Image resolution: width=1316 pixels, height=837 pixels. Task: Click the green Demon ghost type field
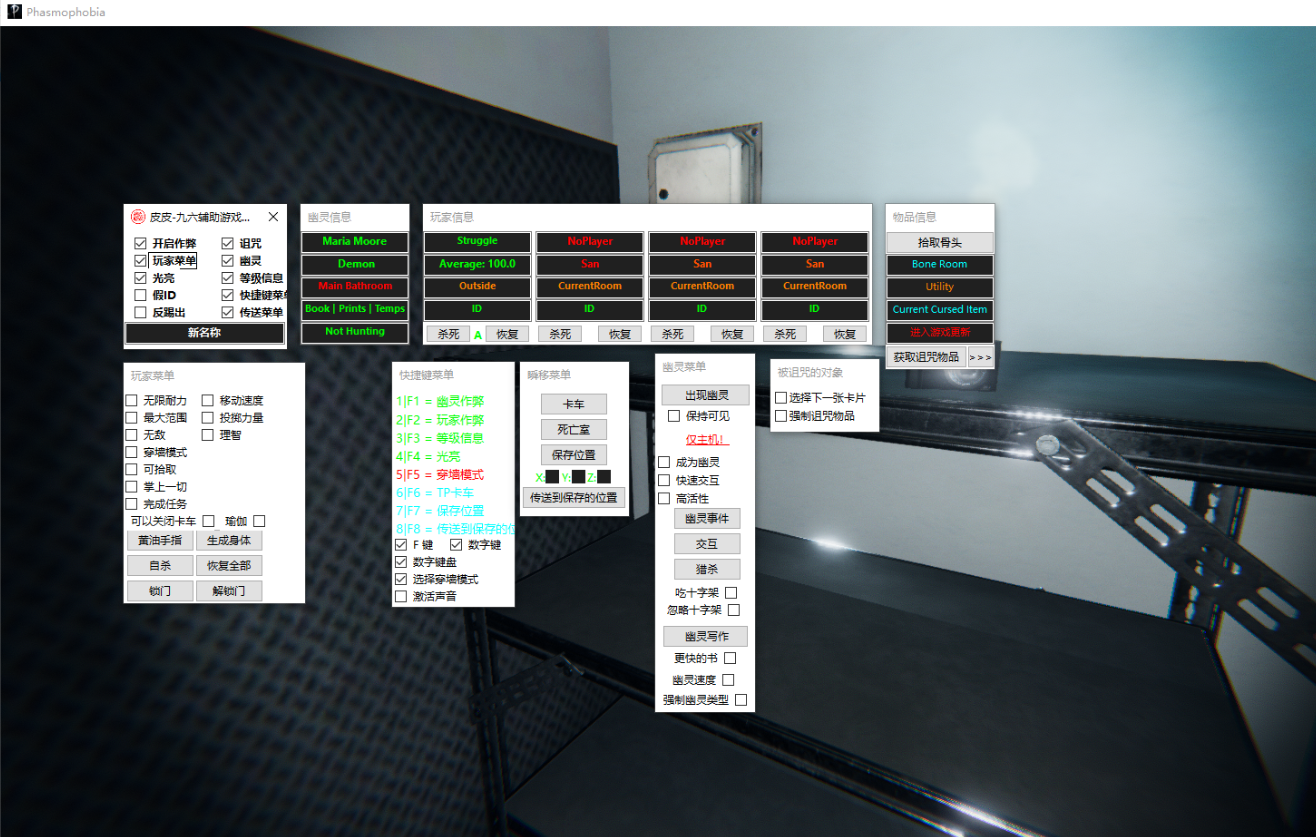coord(355,264)
